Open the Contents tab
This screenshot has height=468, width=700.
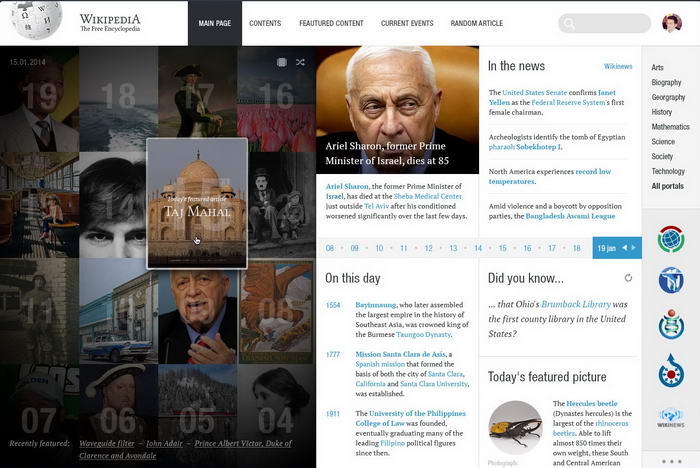click(265, 23)
